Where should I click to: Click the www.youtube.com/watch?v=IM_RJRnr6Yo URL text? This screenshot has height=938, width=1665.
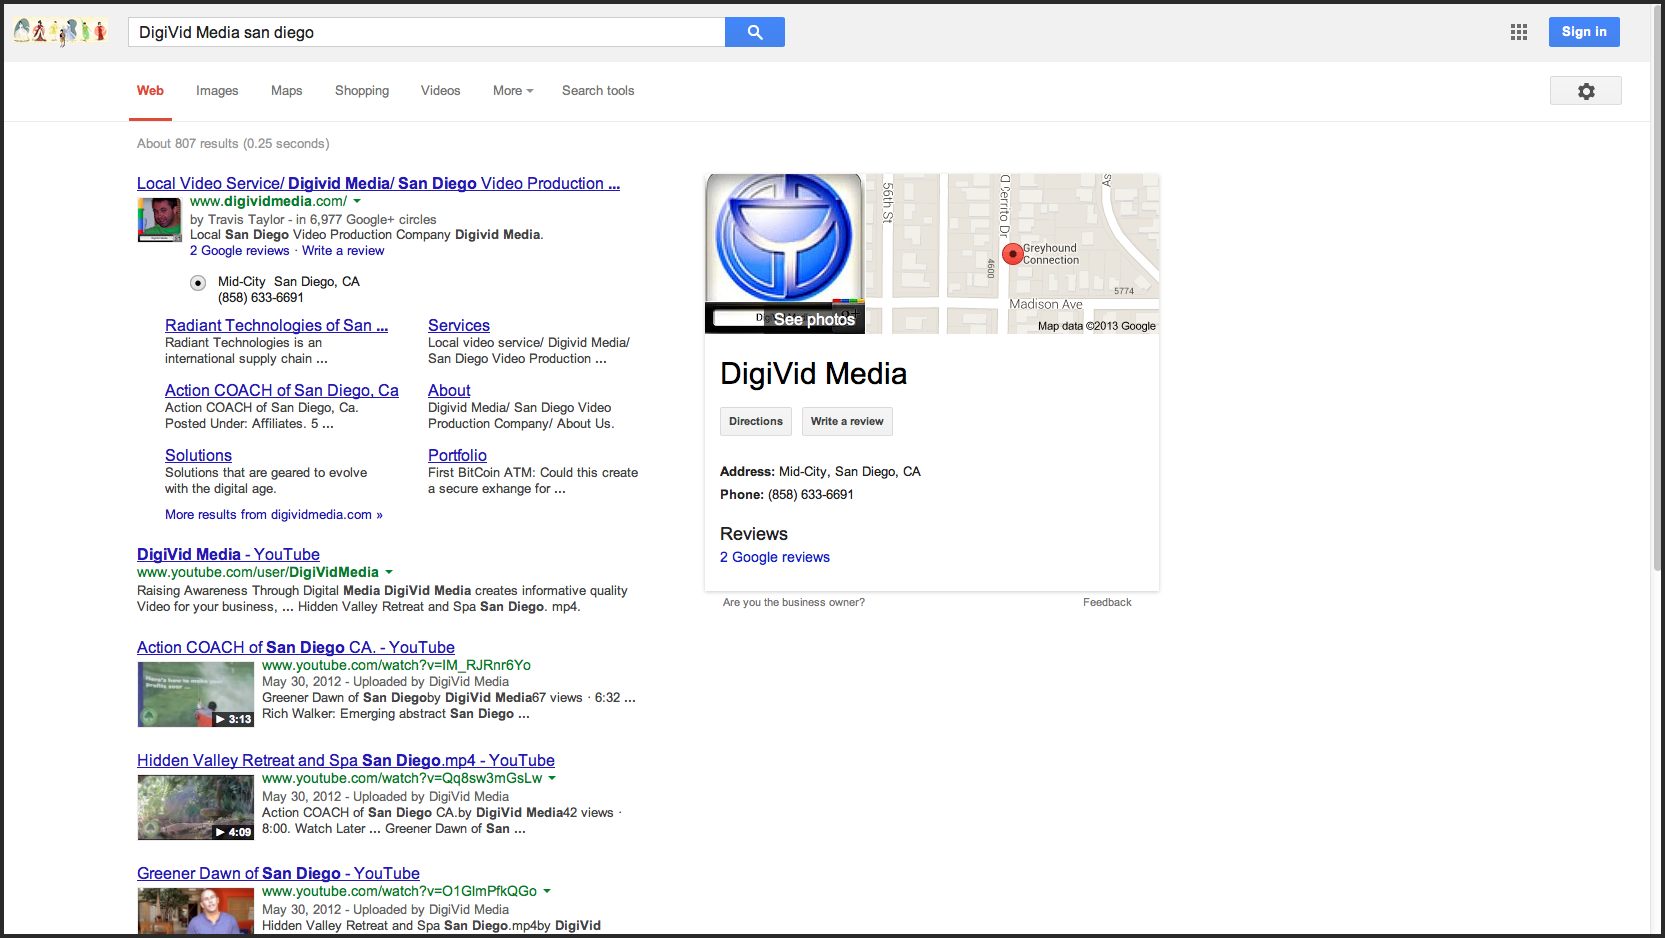[396, 666]
